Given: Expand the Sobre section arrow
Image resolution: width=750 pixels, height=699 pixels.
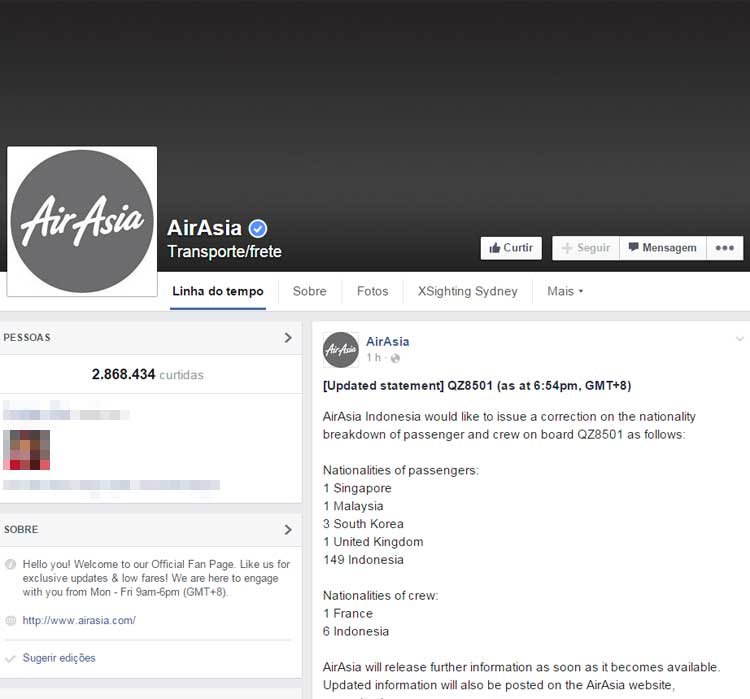Looking at the screenshot, I should pyautogui.click(x=288, y=530).
